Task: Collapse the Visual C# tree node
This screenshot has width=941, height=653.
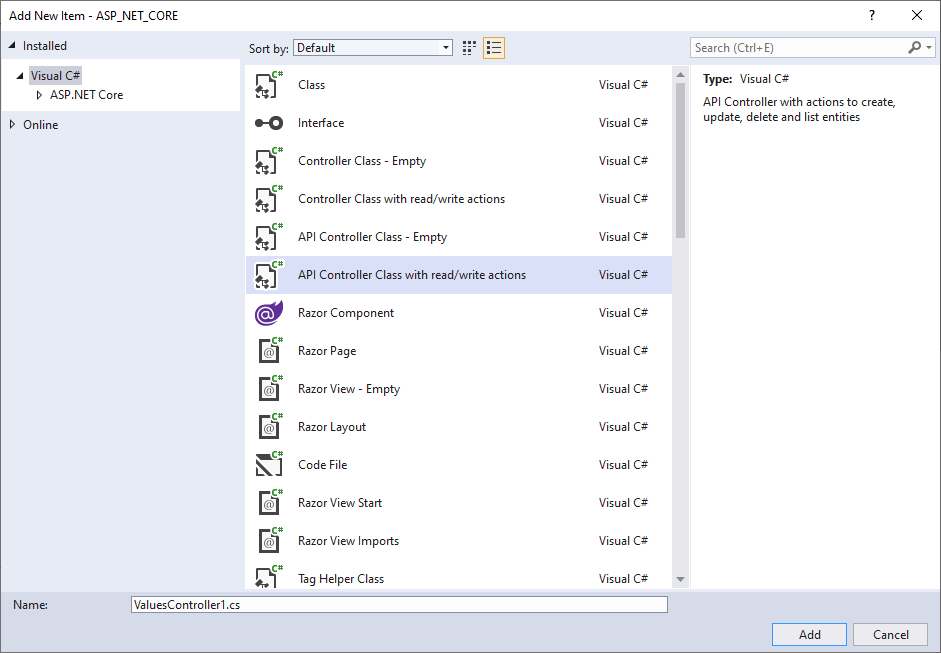Action: point(20,76)
